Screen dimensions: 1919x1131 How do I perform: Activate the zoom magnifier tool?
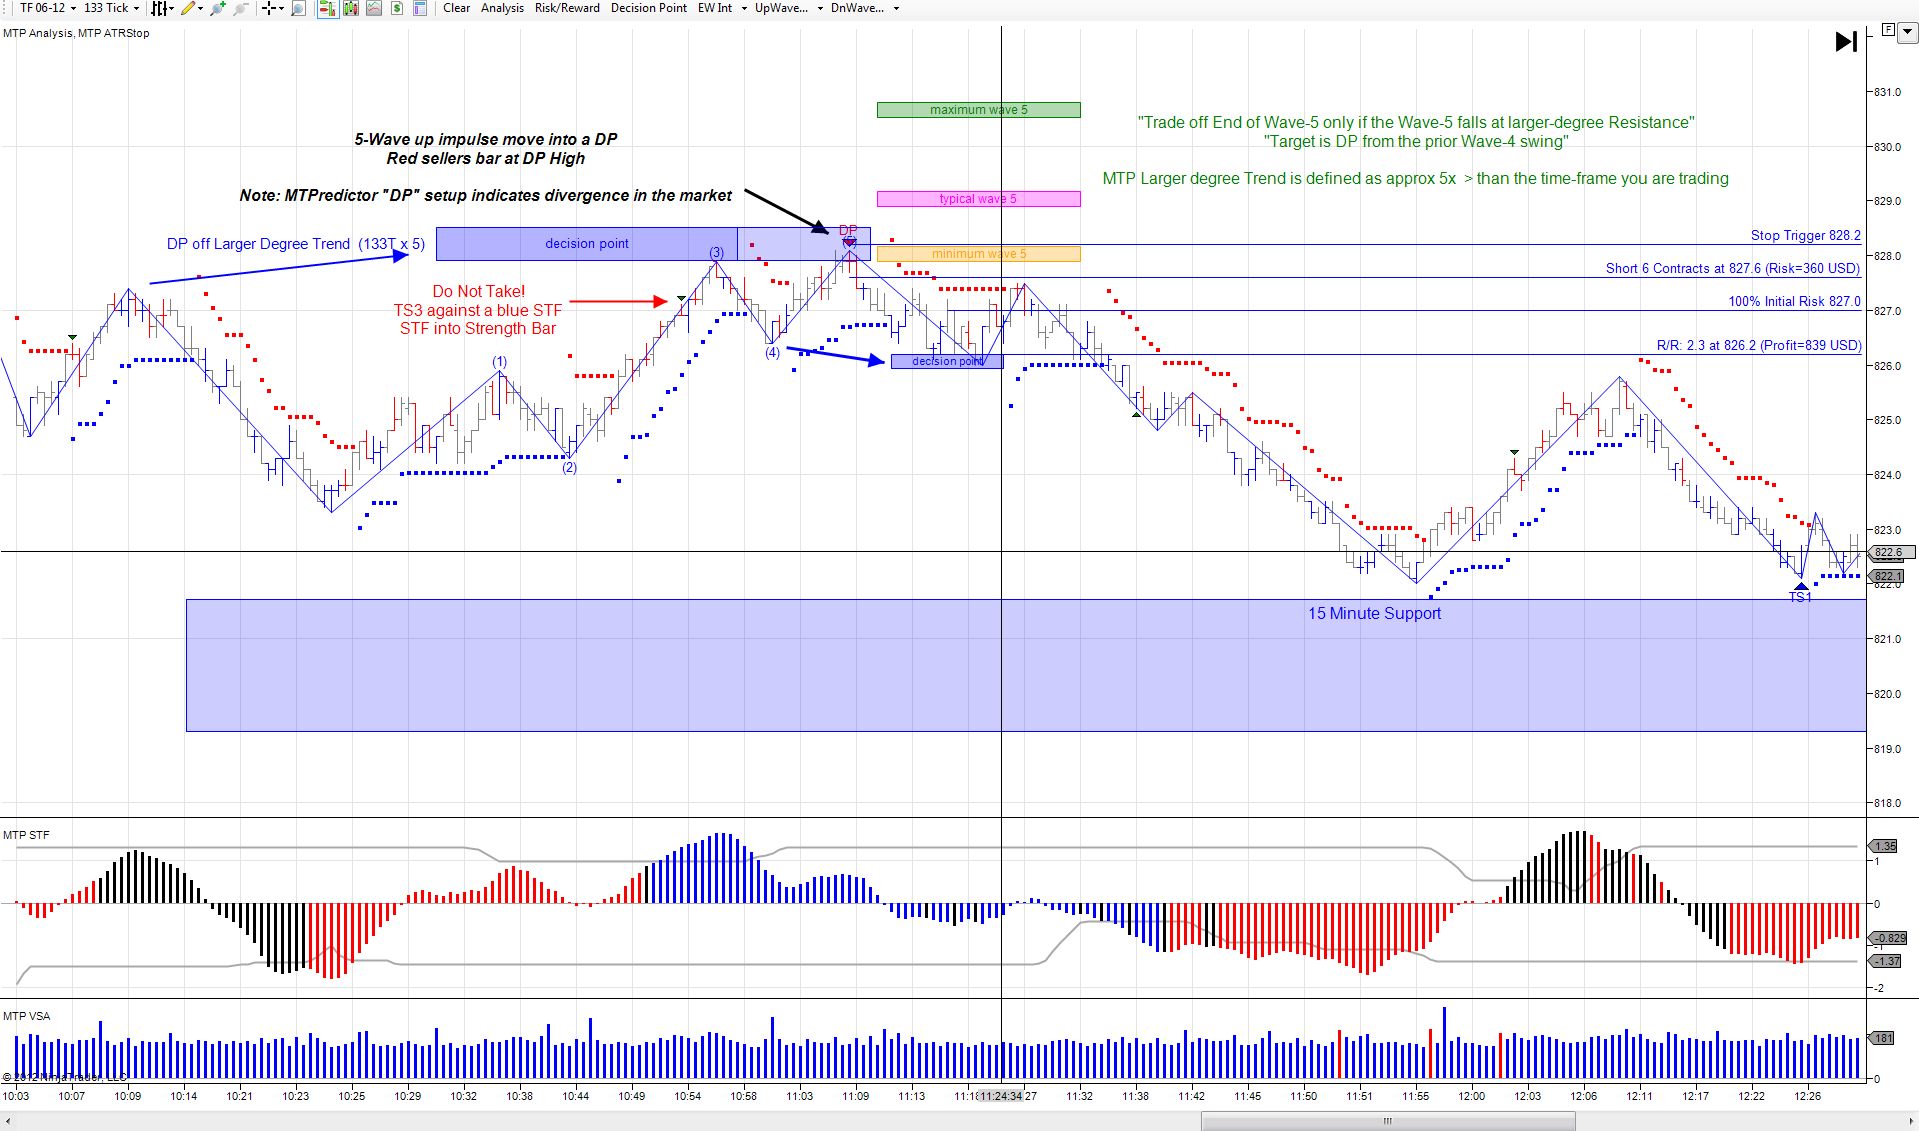click(x=298, y=8)
